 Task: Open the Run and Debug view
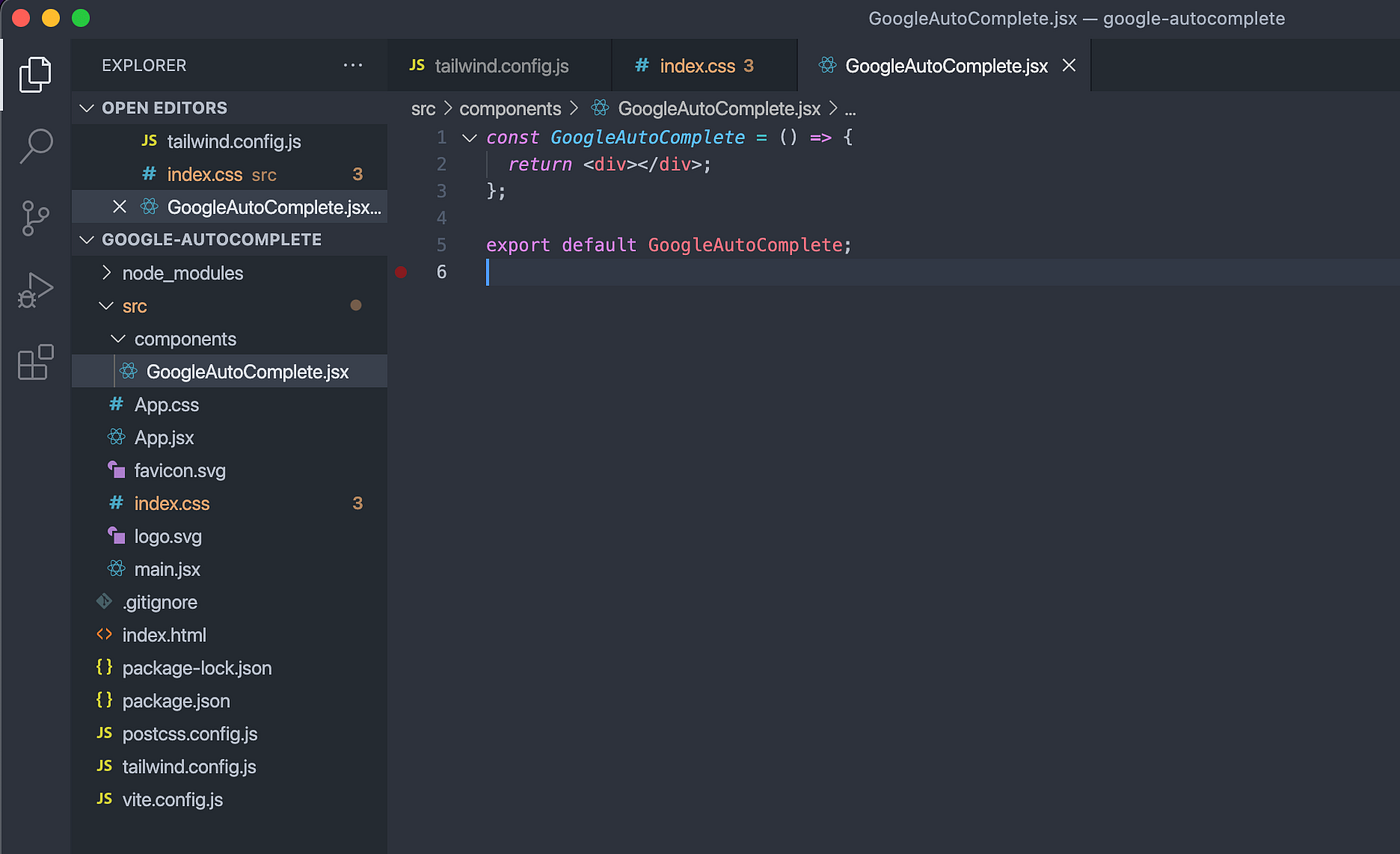[35, 290]
